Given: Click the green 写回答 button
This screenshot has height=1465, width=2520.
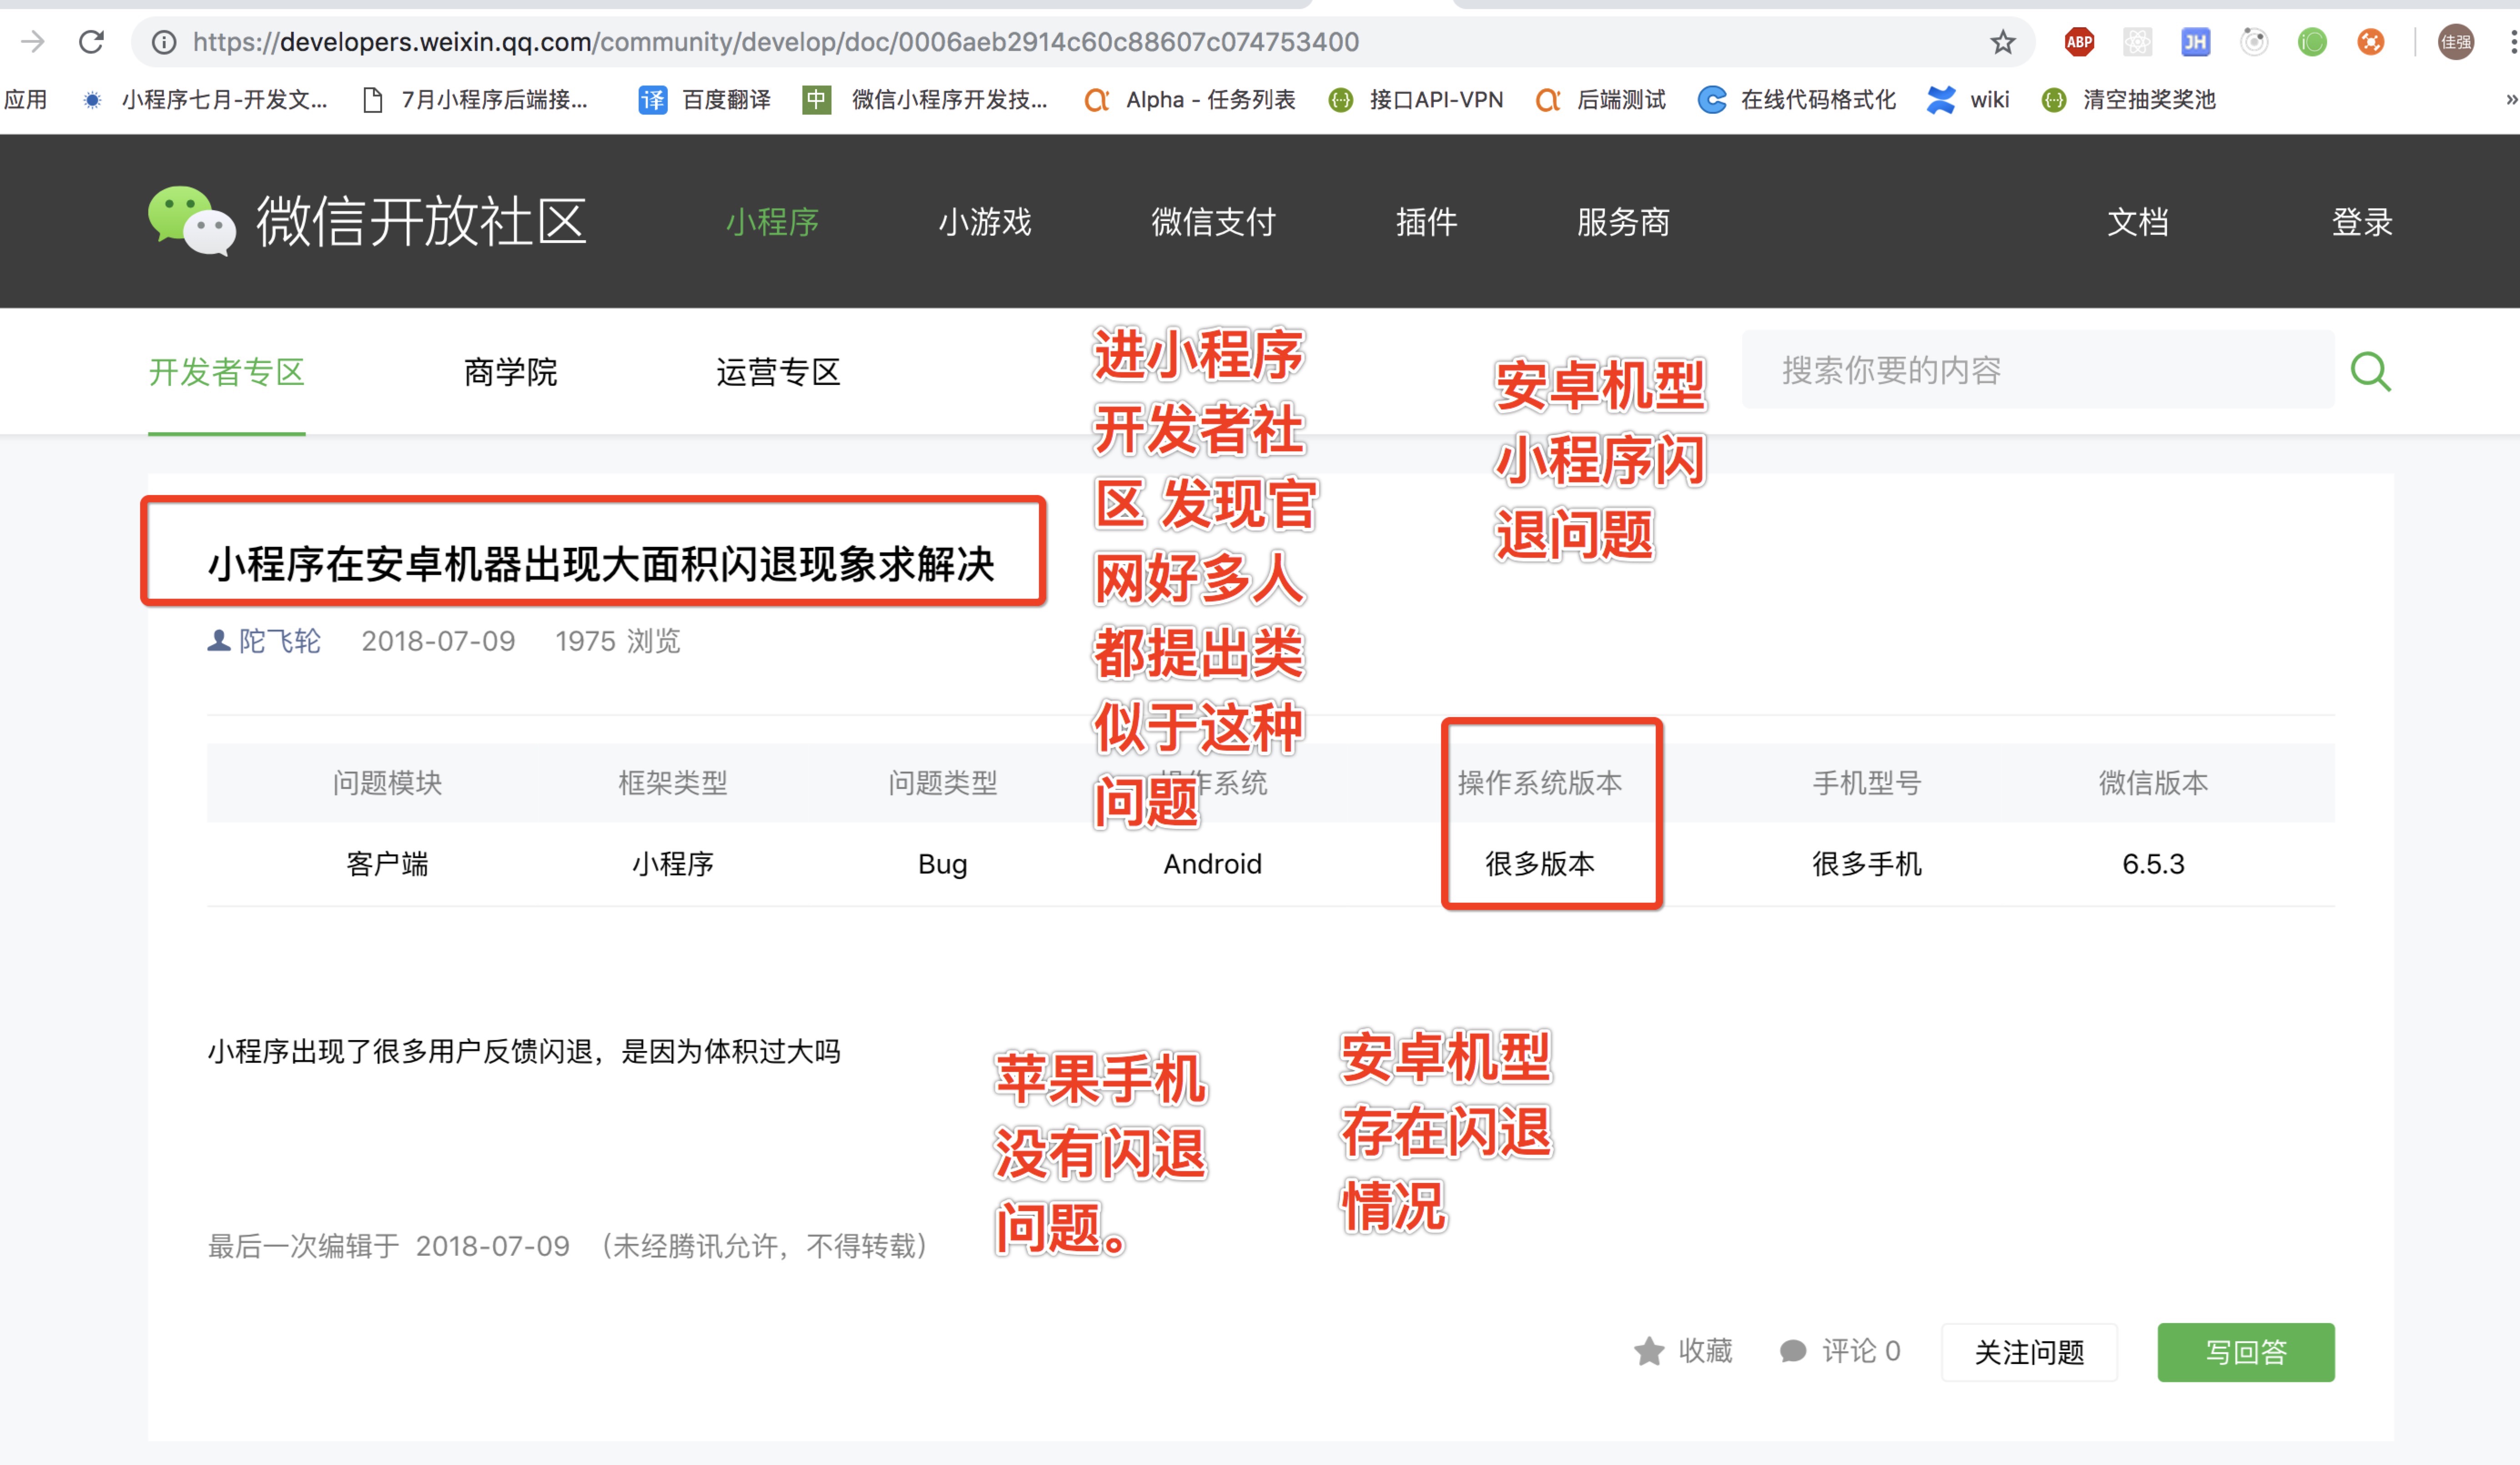Looking at the screenshot, I should tap(2246, 1352).
